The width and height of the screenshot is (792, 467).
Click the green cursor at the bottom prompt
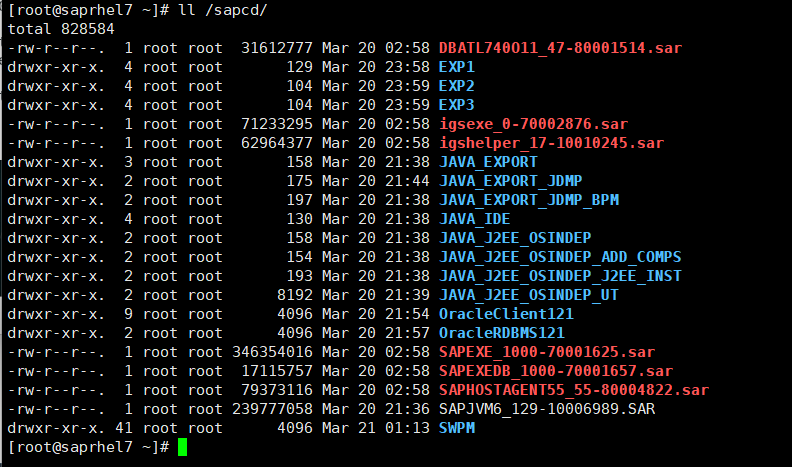[x=182, y=447]
